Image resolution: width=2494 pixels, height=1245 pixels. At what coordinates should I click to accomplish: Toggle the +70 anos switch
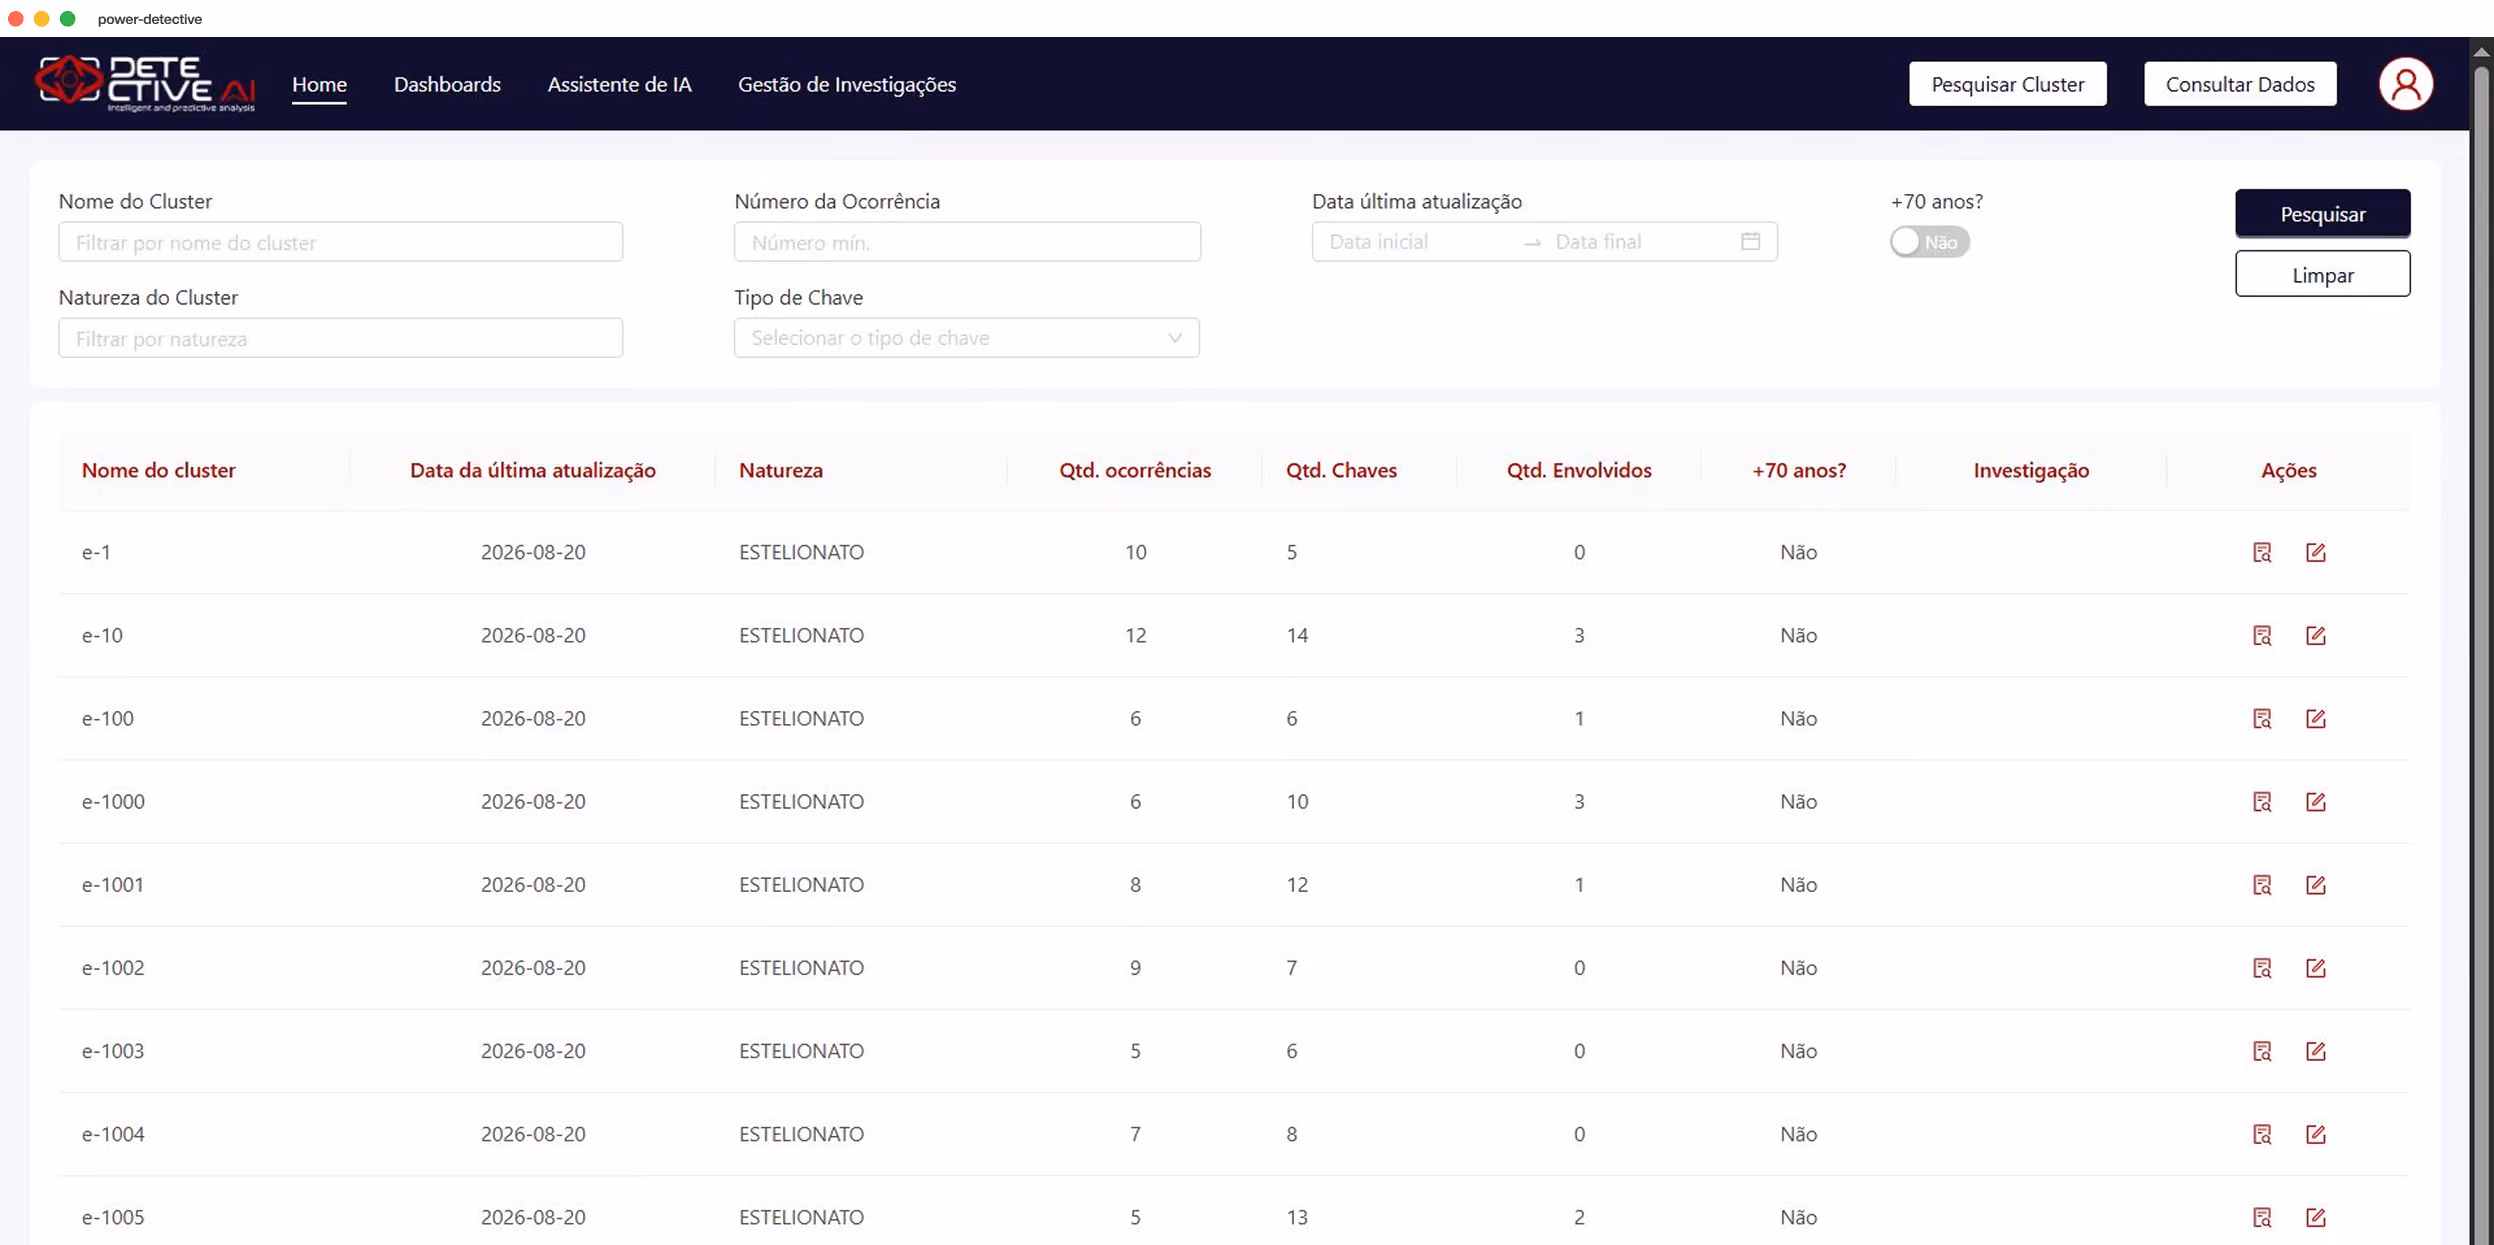click(1929, 242)
